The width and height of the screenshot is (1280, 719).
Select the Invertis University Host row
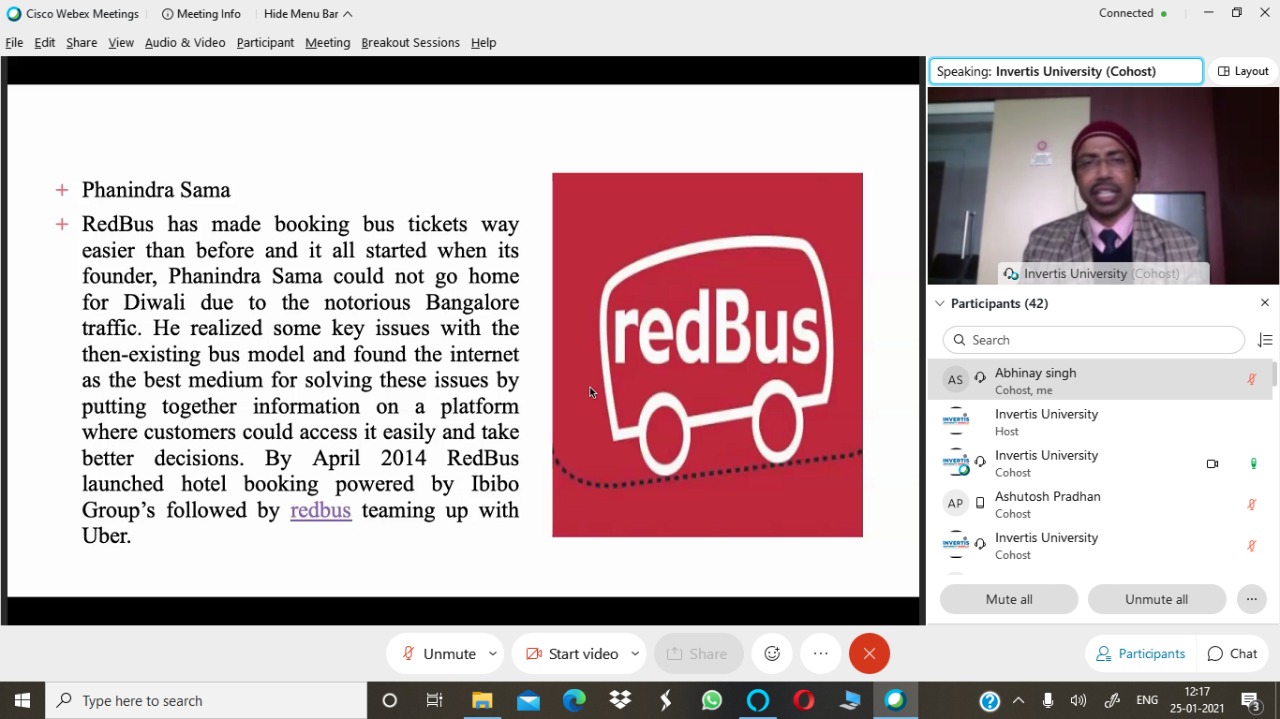pos(1100,421)
